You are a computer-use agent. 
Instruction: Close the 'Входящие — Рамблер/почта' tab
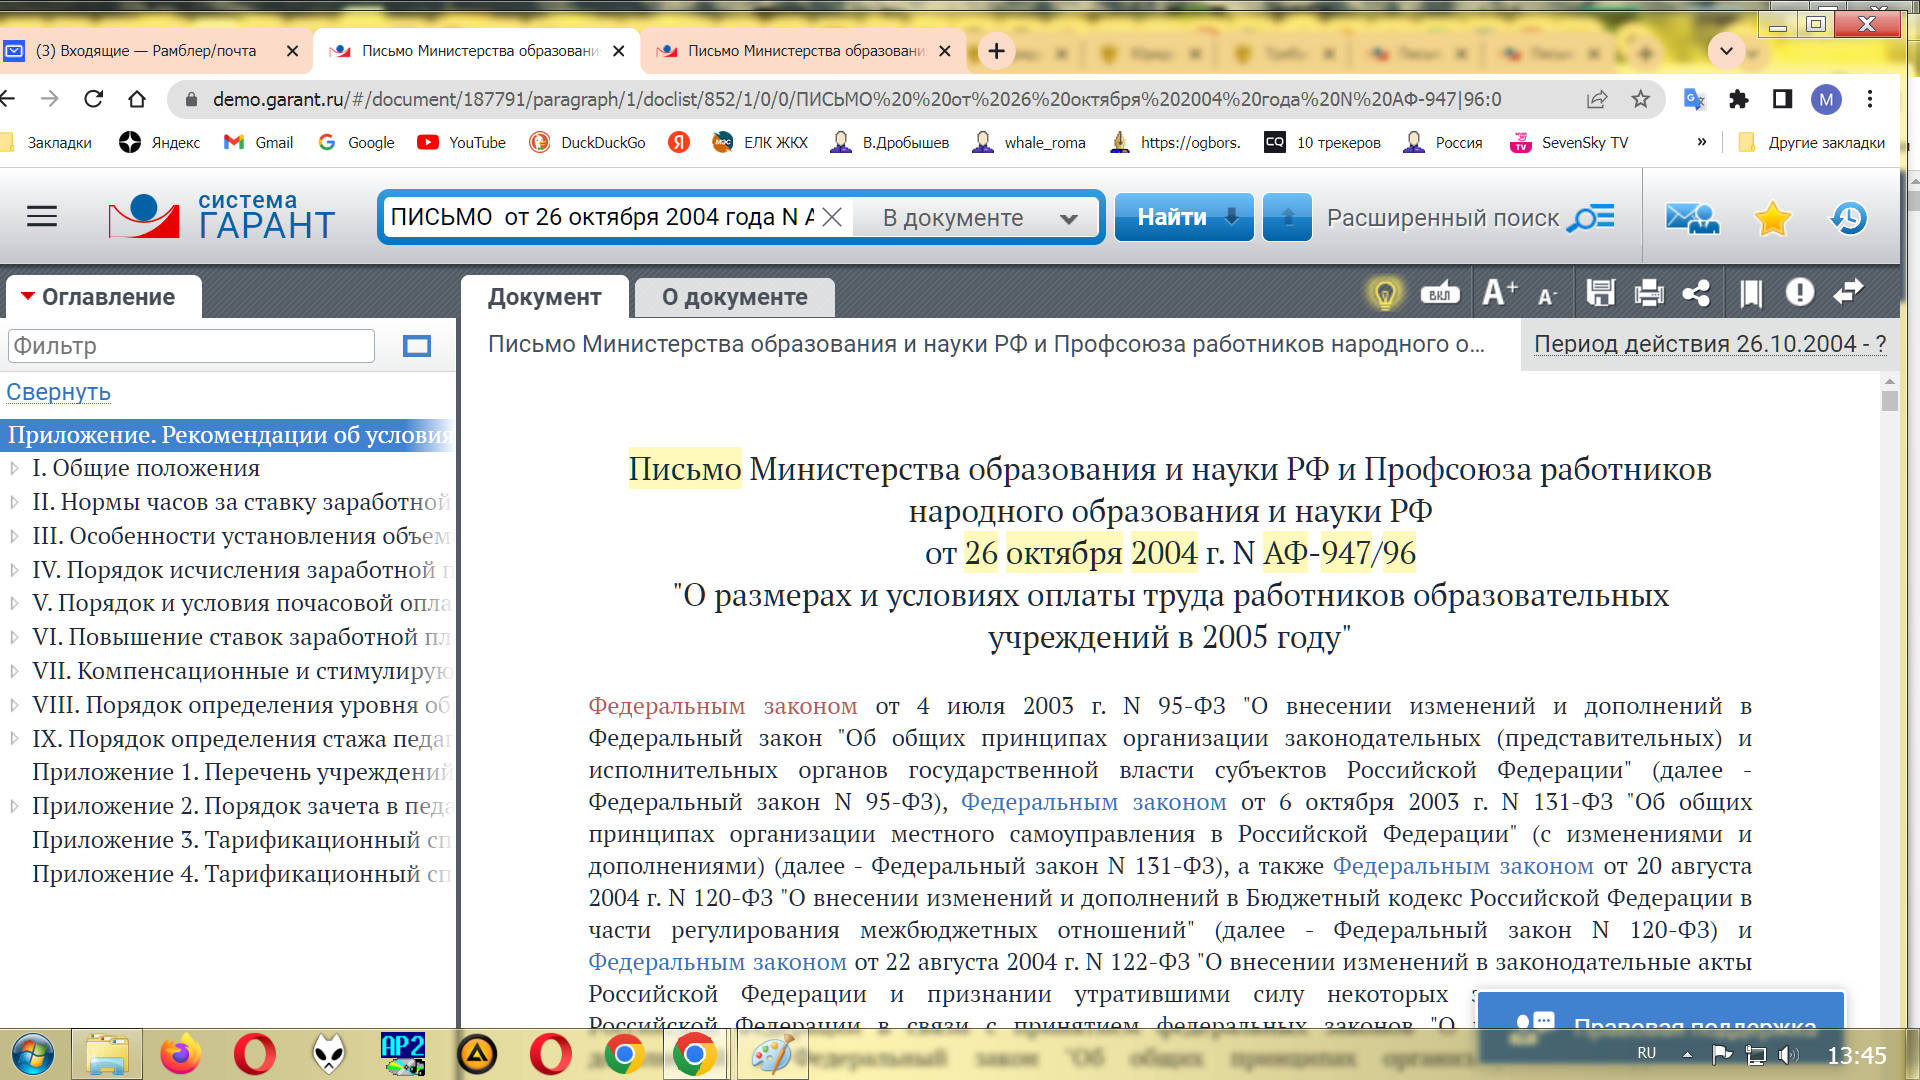[292, 51]
